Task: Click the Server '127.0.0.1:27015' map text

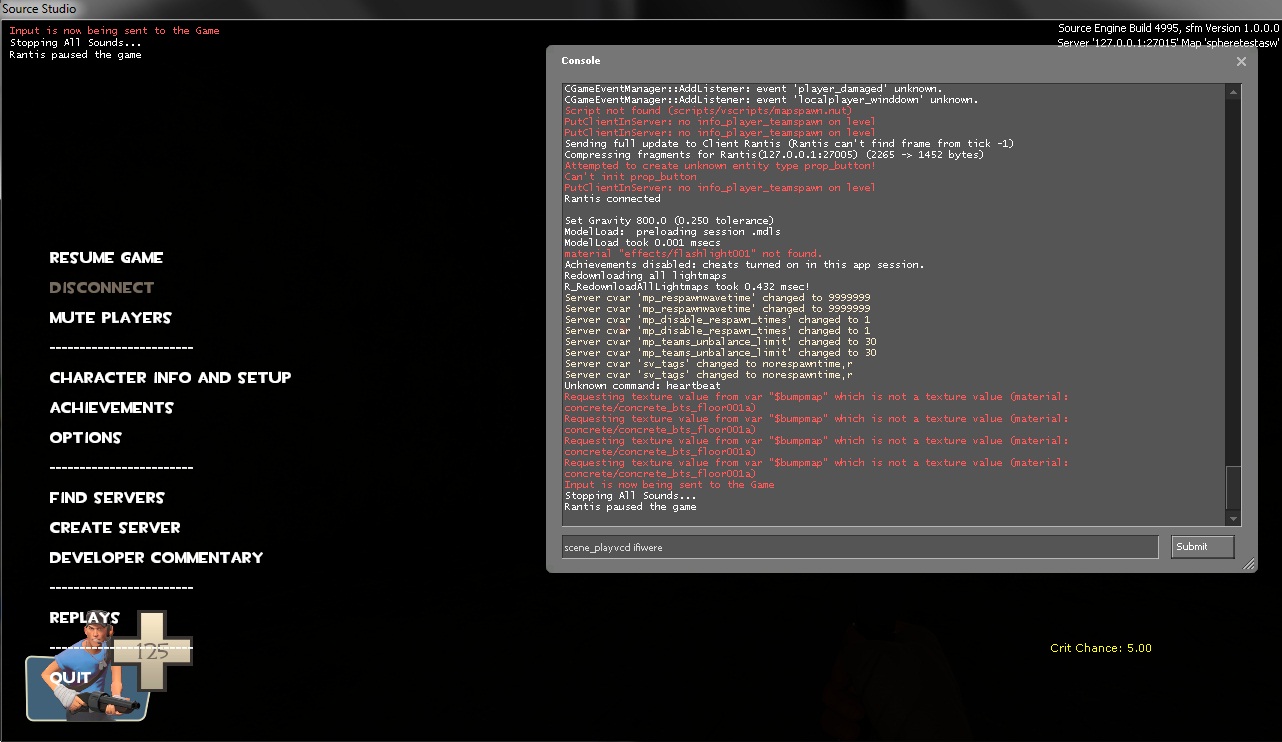Action: click(x=1168, y=41)
